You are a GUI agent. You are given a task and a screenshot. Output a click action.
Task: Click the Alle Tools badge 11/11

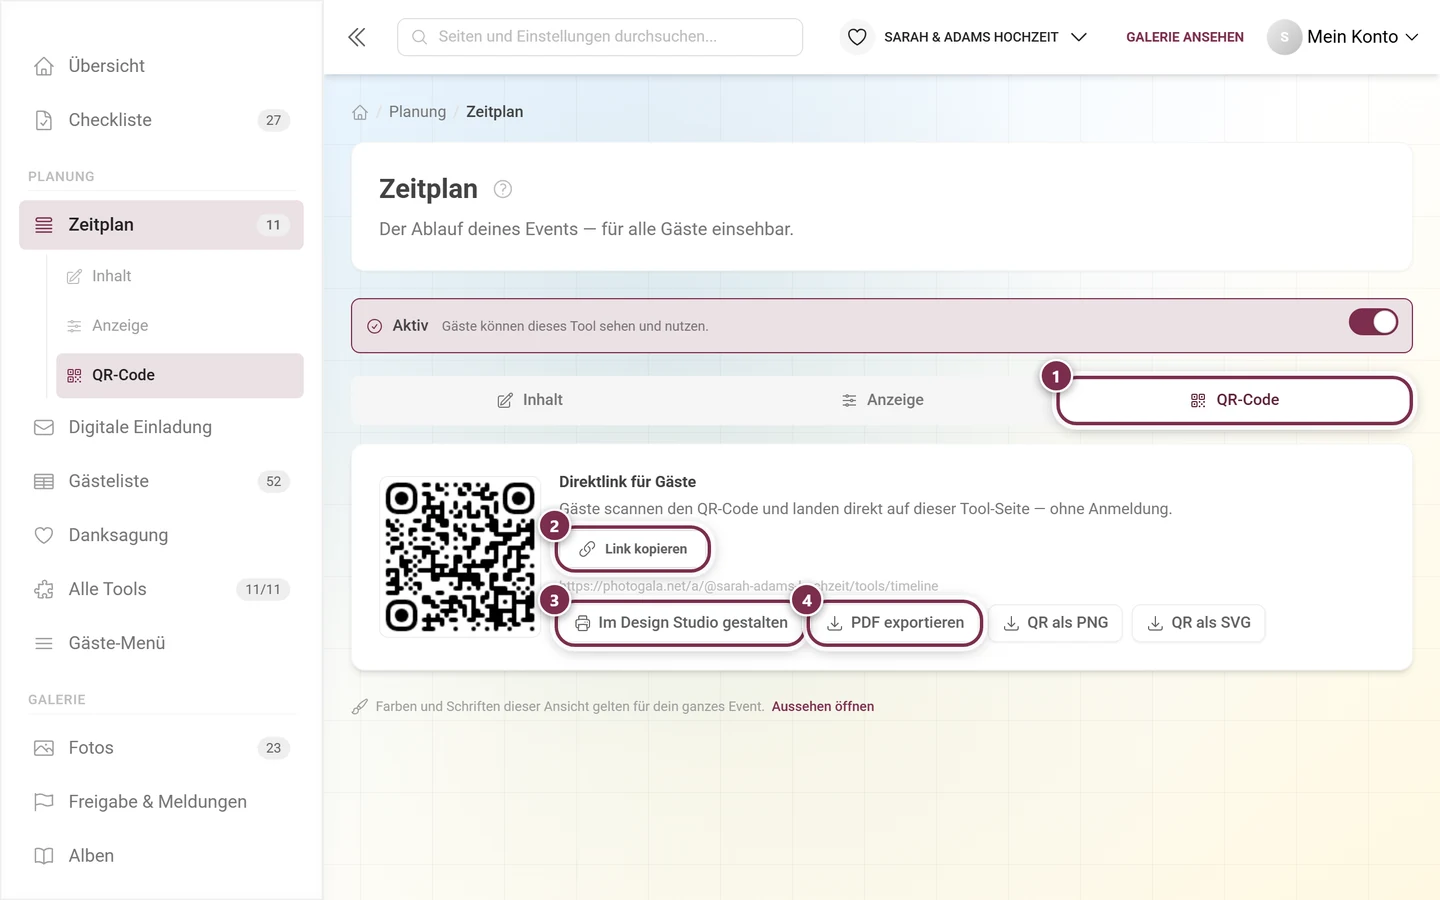click(x=263, y=589)
